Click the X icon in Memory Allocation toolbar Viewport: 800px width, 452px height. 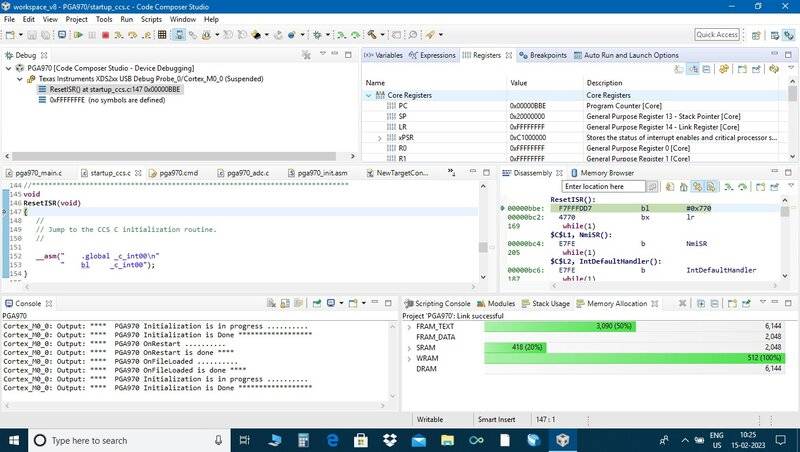pyautogui.click(x=682, y=303)
